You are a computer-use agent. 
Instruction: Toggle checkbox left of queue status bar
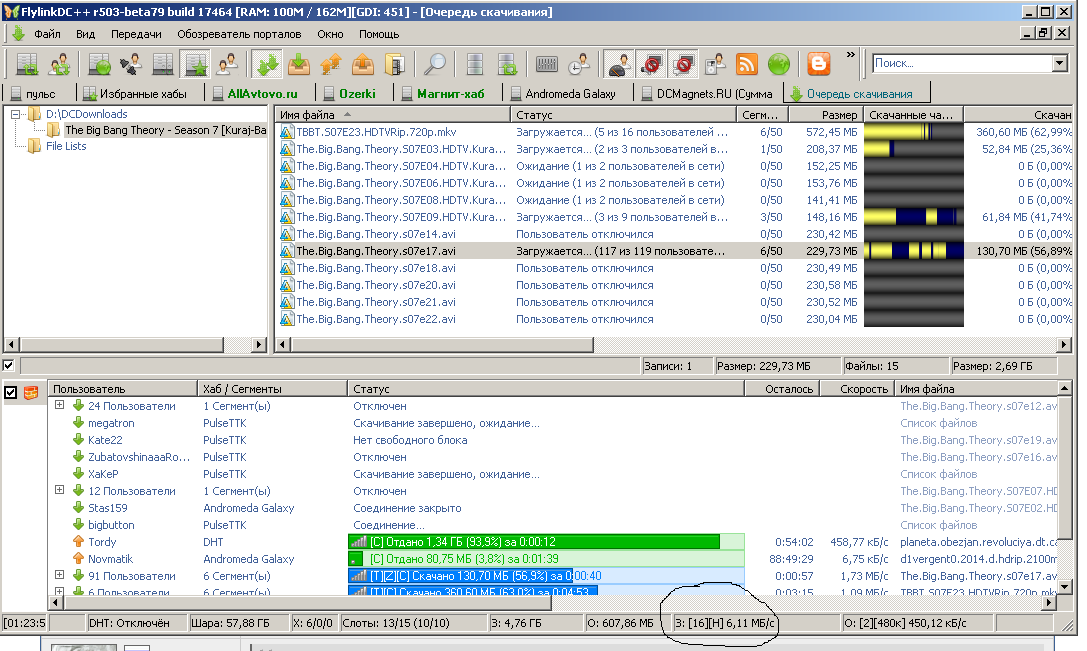coord(9,366)
